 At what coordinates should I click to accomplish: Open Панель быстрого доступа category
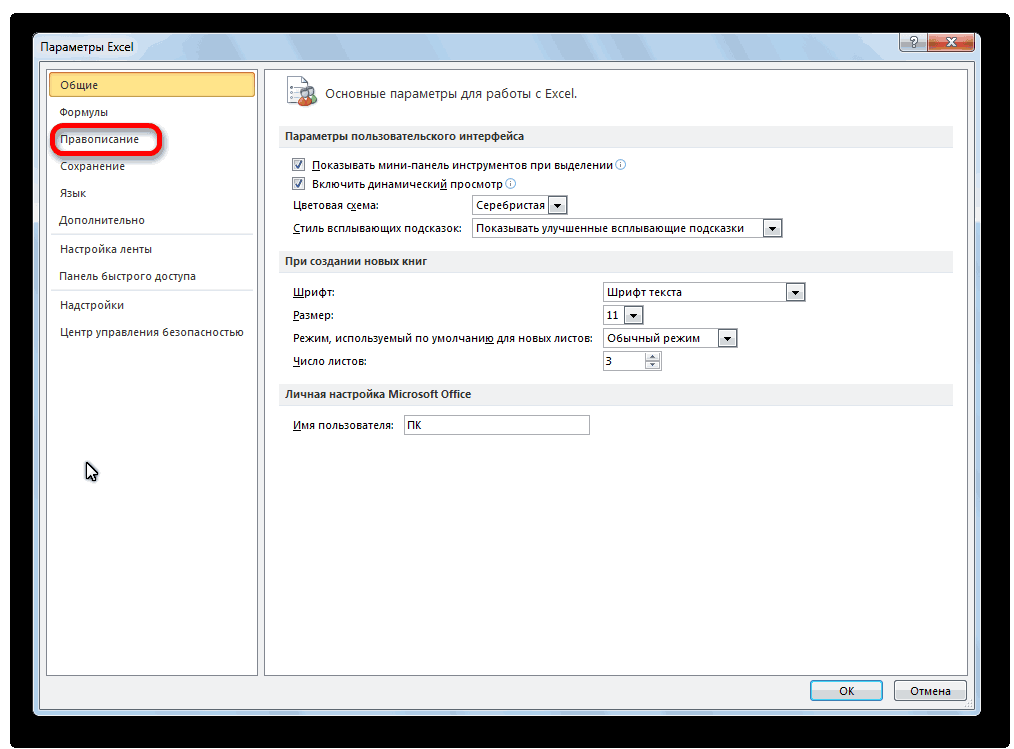[x=152, y=276]
